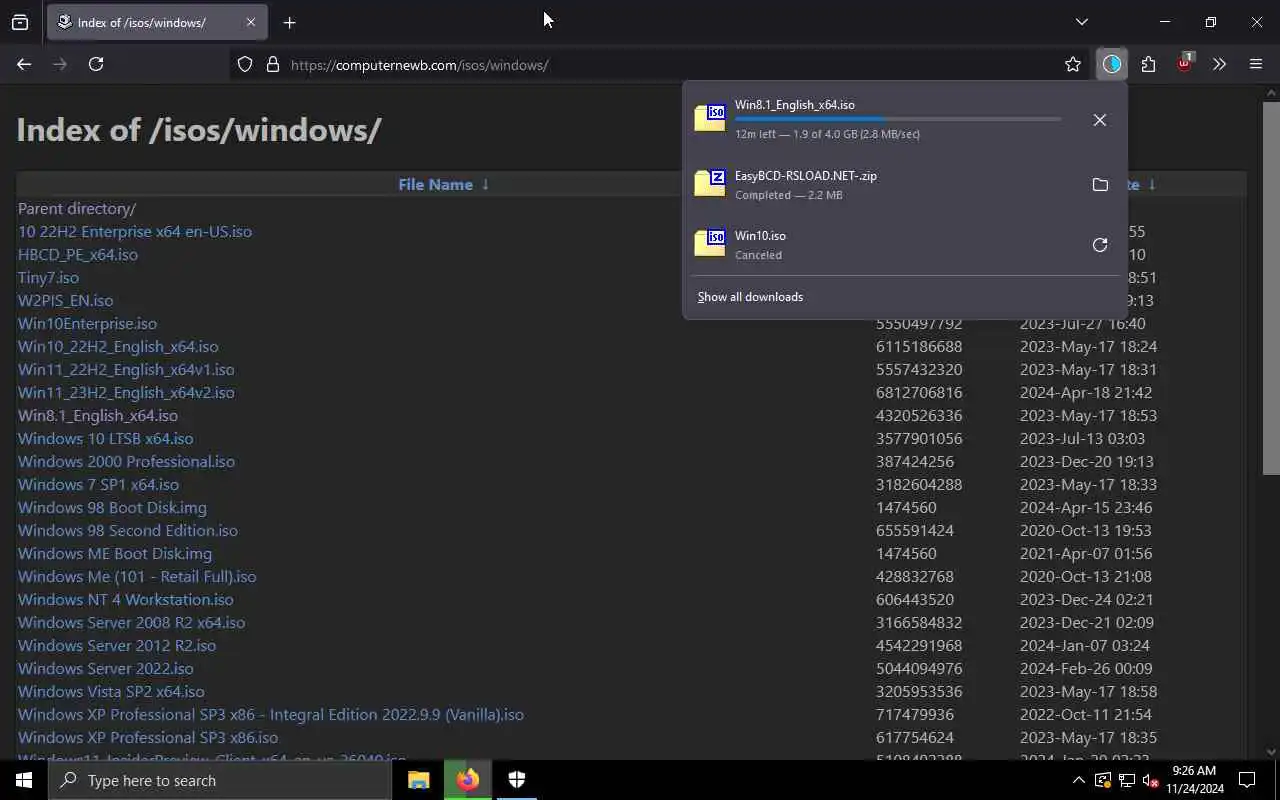Download HBCD_PE_x64.iso file
1280x800 pixels.
78,254
